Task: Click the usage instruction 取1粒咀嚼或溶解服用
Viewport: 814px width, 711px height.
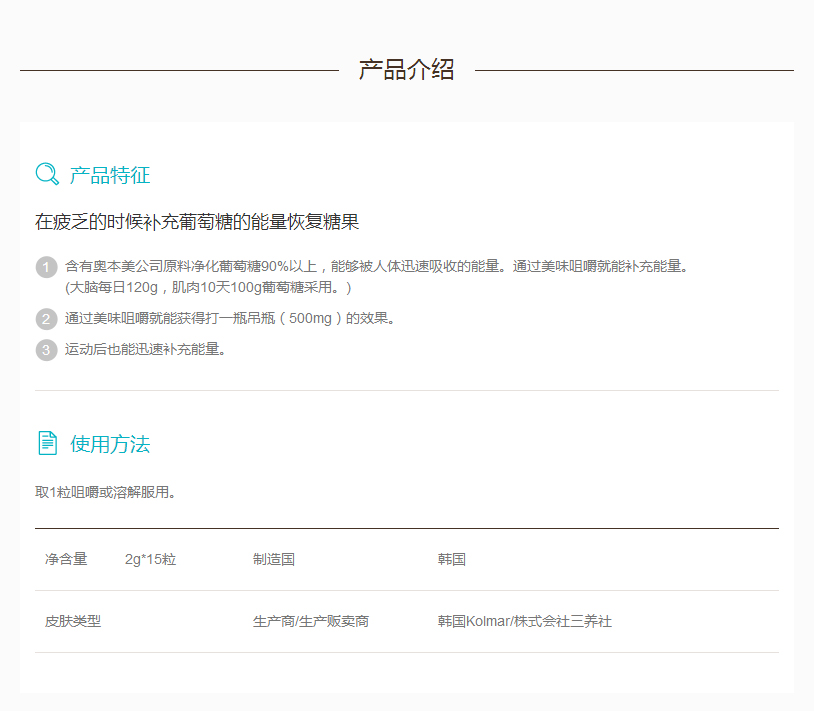Action: click(x=106, y=492)
